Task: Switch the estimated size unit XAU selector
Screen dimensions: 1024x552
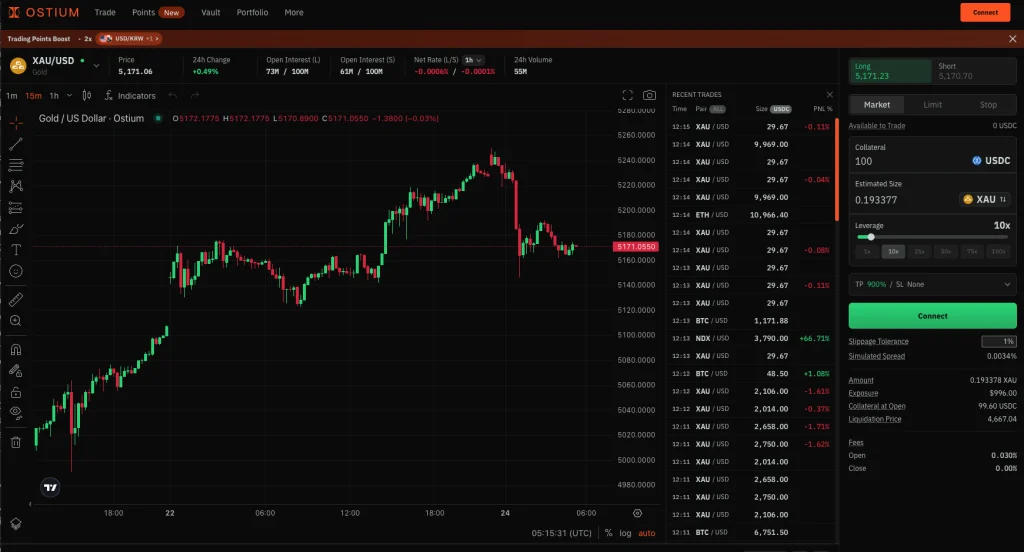Action: tap(985, 199)
